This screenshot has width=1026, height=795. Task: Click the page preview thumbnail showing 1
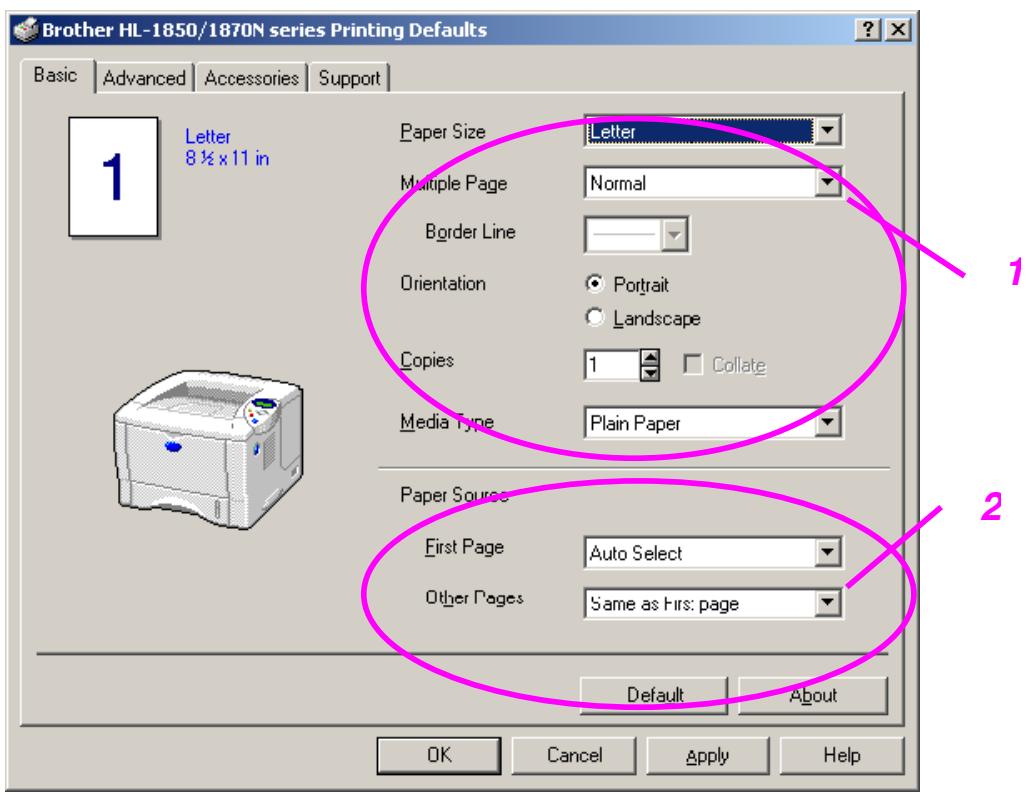(113, 177)
